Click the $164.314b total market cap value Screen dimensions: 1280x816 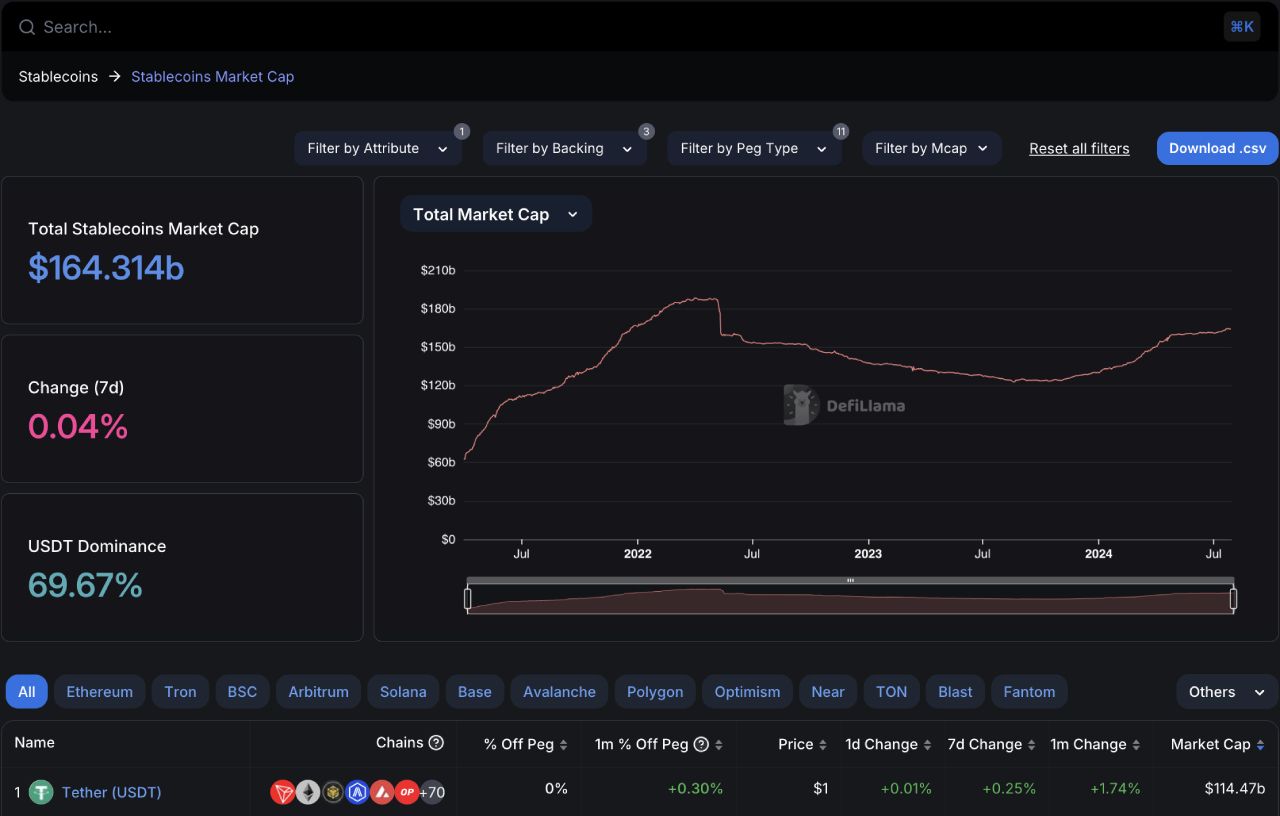point(106,268)
